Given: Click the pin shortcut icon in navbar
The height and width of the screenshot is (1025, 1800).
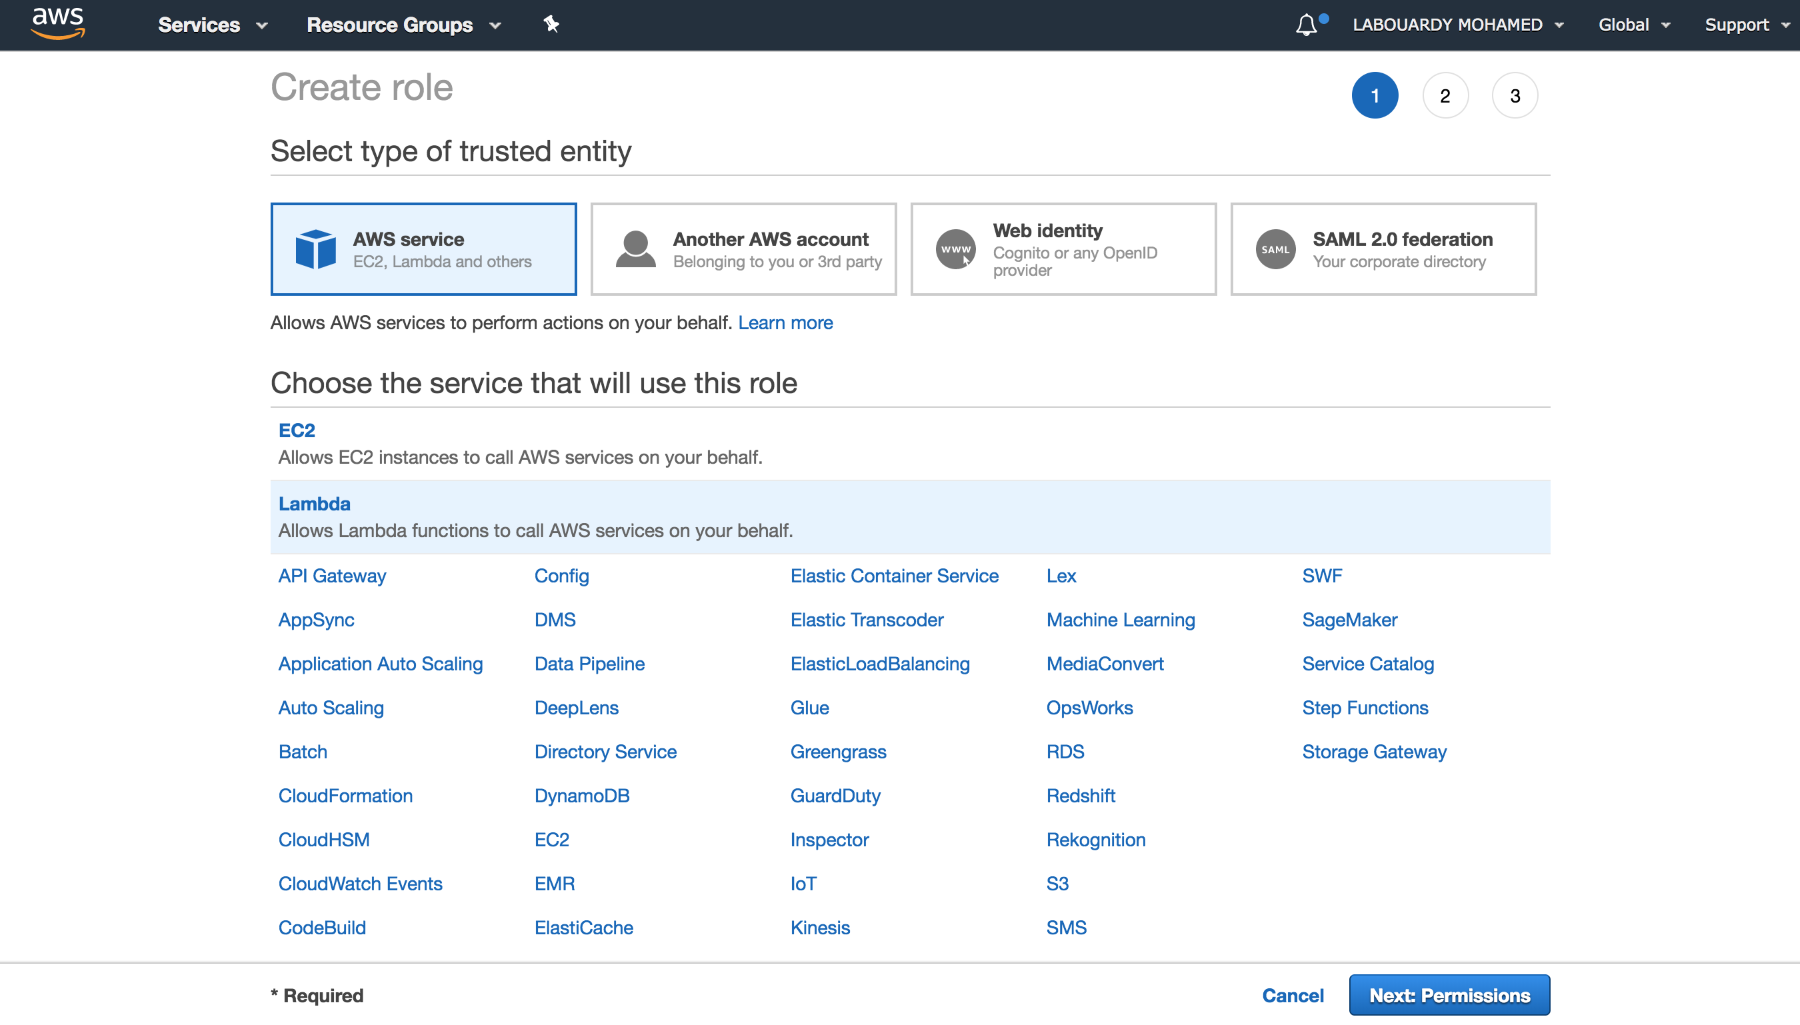Looking at the screenshot, I should click(x=551, y=24).
